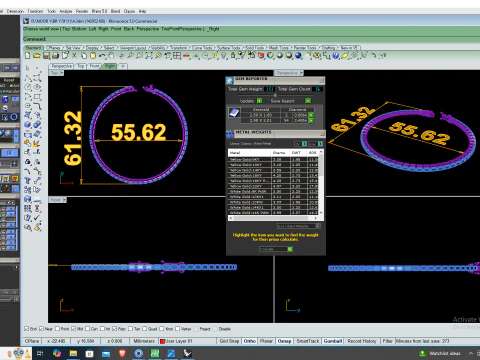Image resolution: width=480 pixels, height=360 pixels.
Task: Open File Explorer from taskbar
Action: [x=73, y=353]
